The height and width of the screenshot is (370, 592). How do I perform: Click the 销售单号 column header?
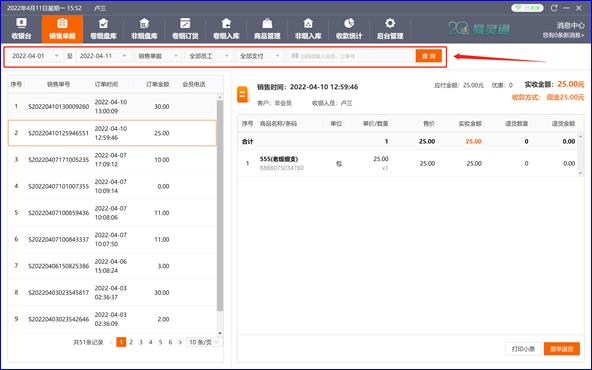(59, 84)
